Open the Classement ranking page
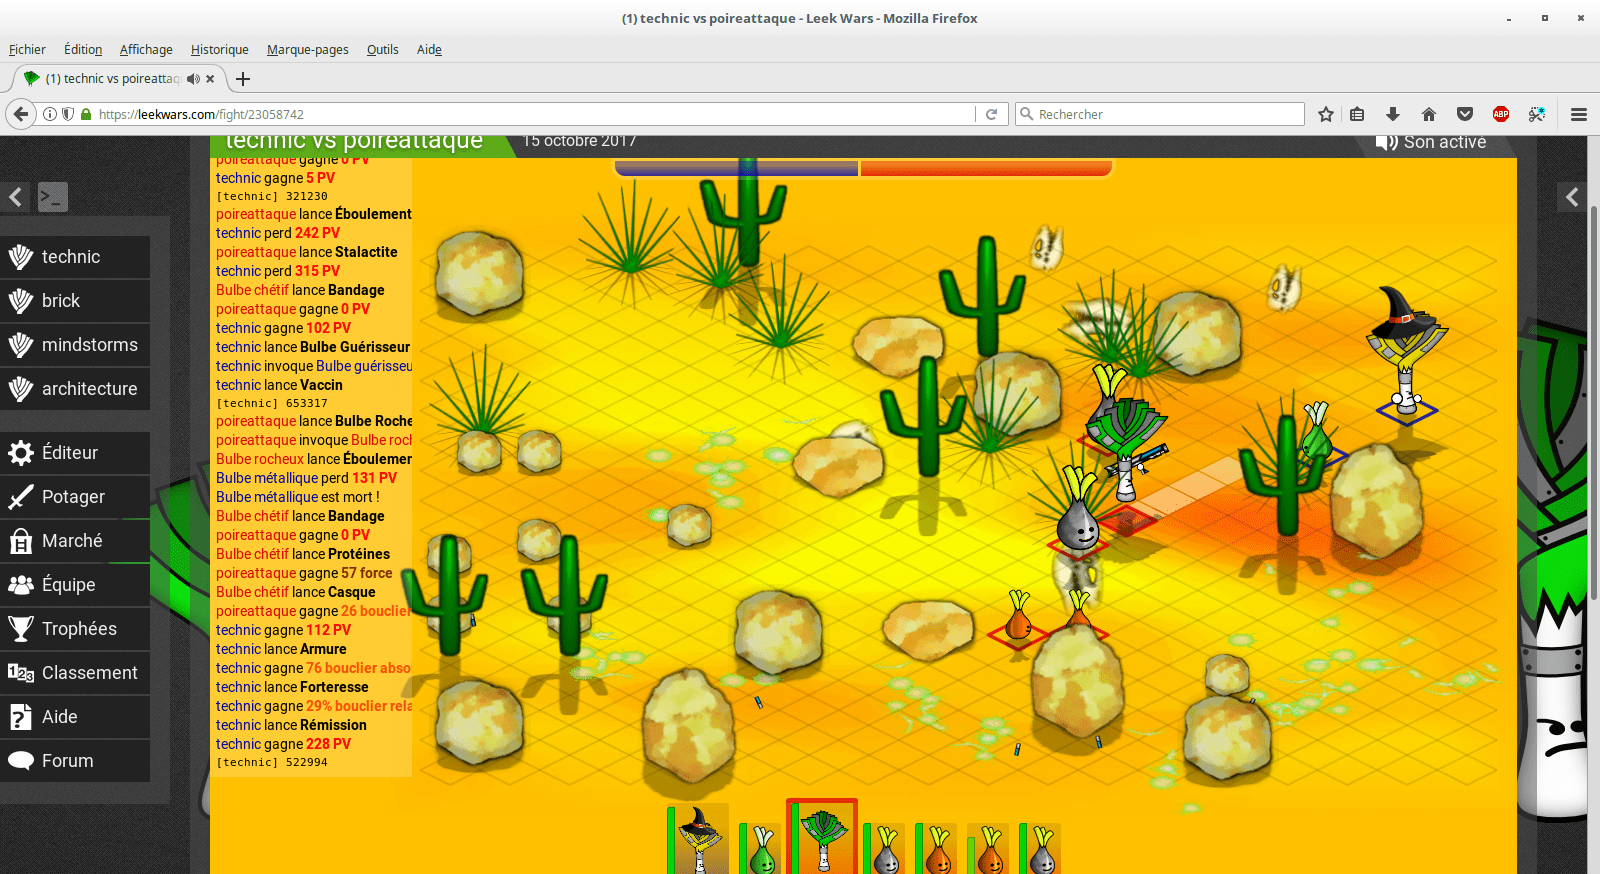 click(x=89, y=673)
